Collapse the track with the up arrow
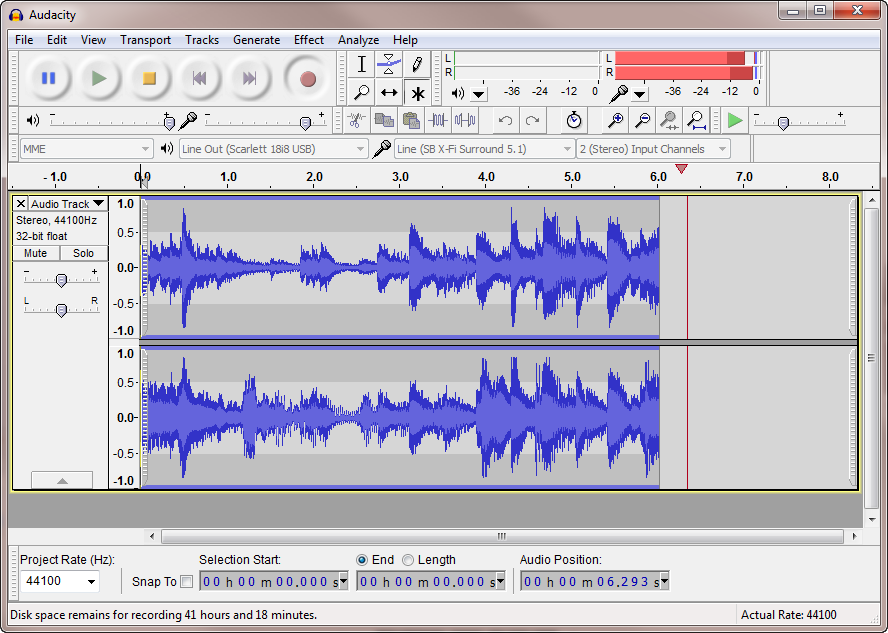This screenshot has height=633, width=888. [62, 480]
